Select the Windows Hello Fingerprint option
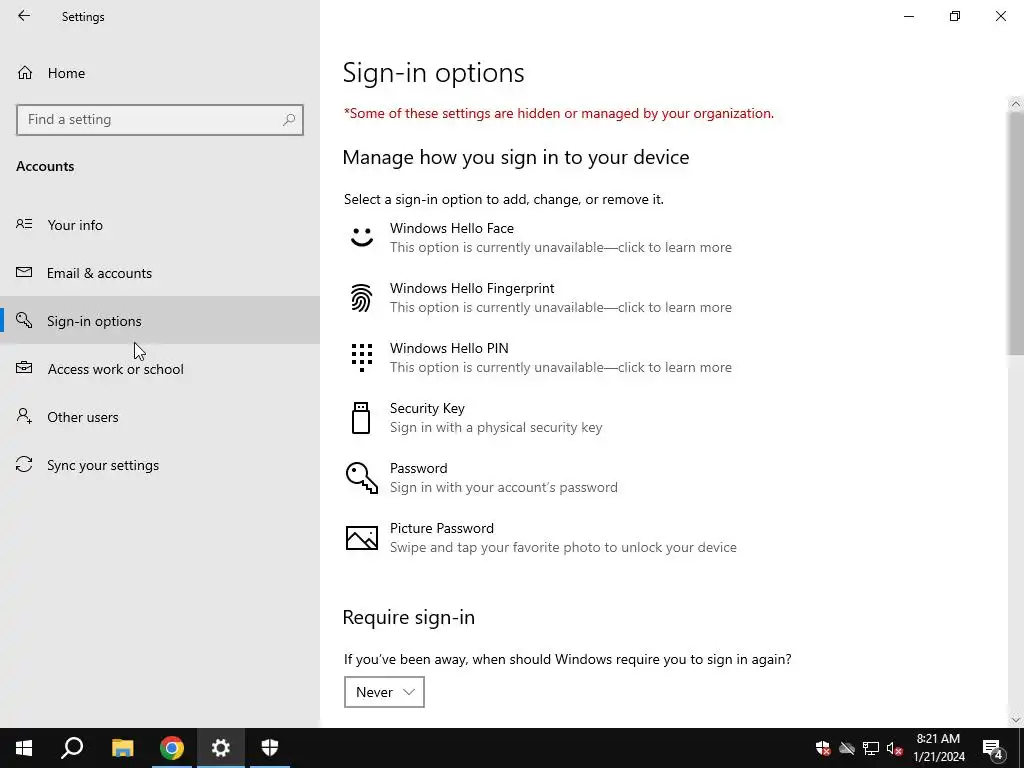The height and width of the screenshot is (768, 1024). (x=539, y=298)
